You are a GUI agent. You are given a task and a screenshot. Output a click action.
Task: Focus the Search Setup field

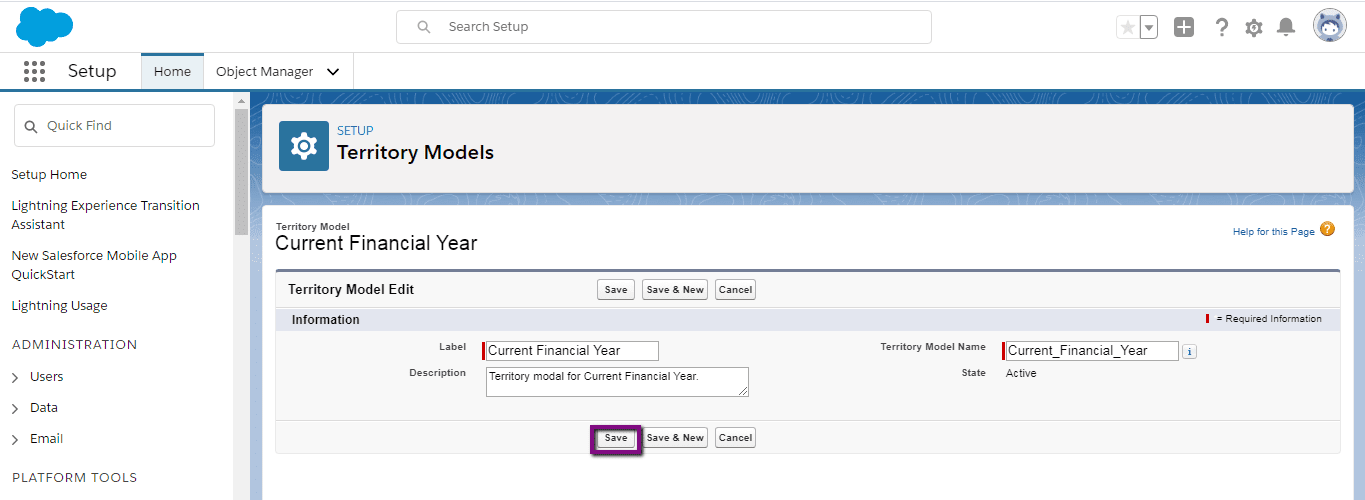click(x=664, y=27)
